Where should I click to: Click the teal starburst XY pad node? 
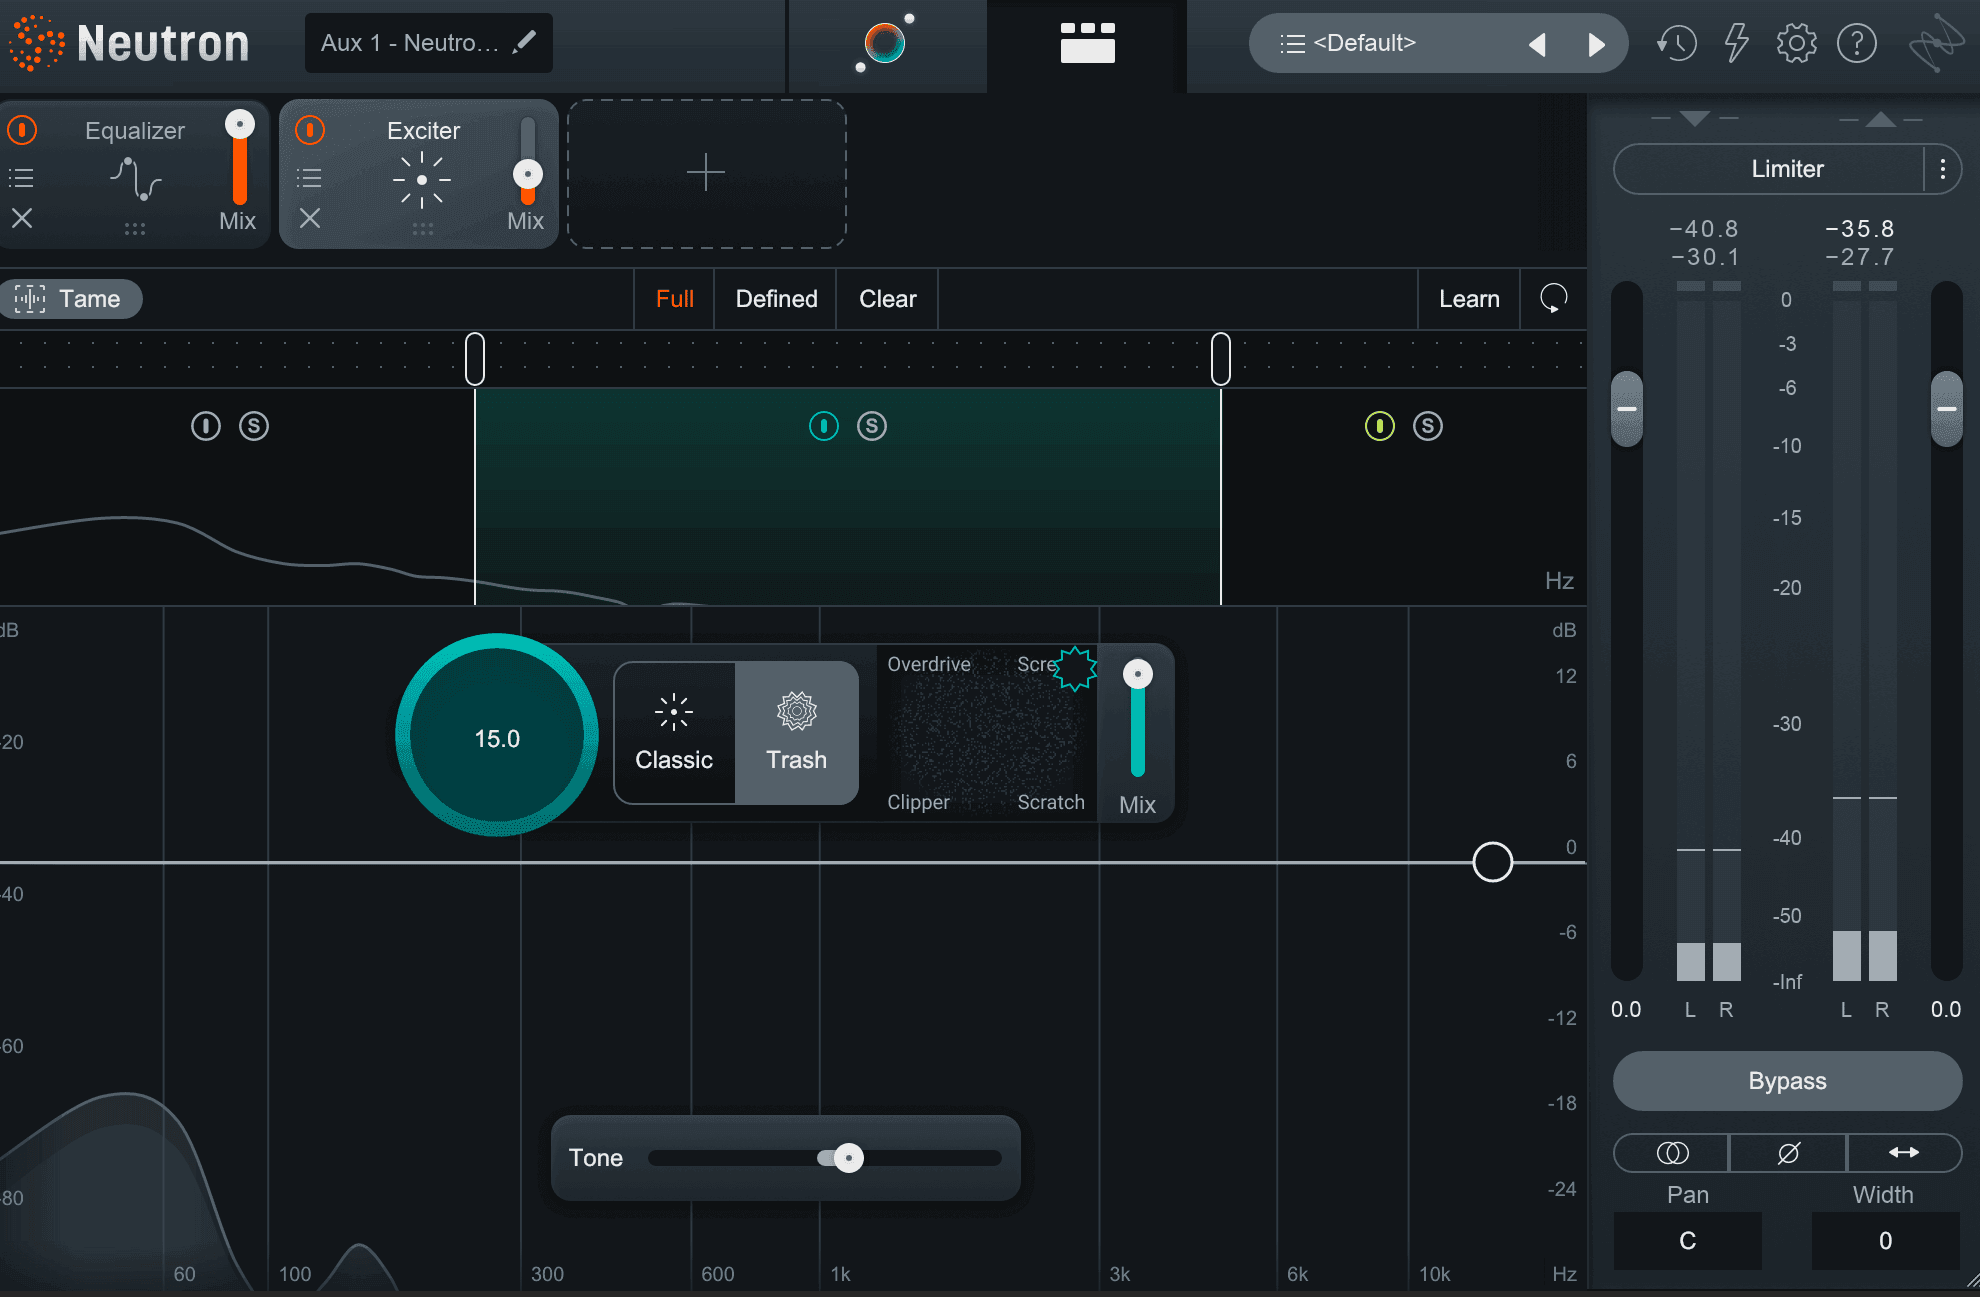tap(1075, 668)
